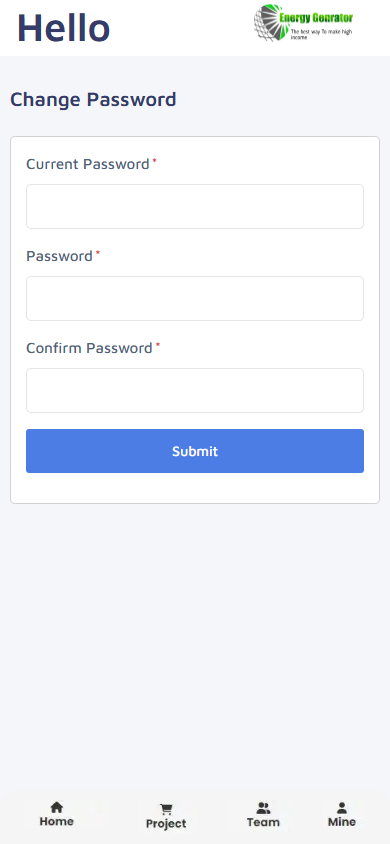Click the new Password input field
Viewport: 390px width, 844px height.
point(195,299)
